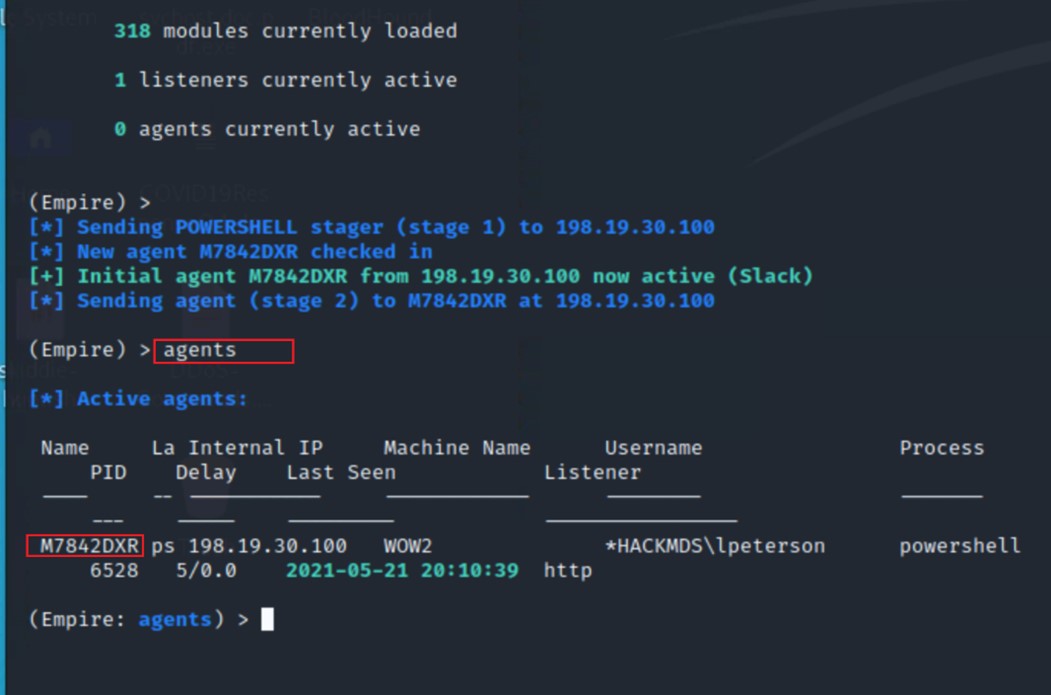
Task: Select the internal IP 198.19.30.100 in table
Action: (x=267, y=546)
